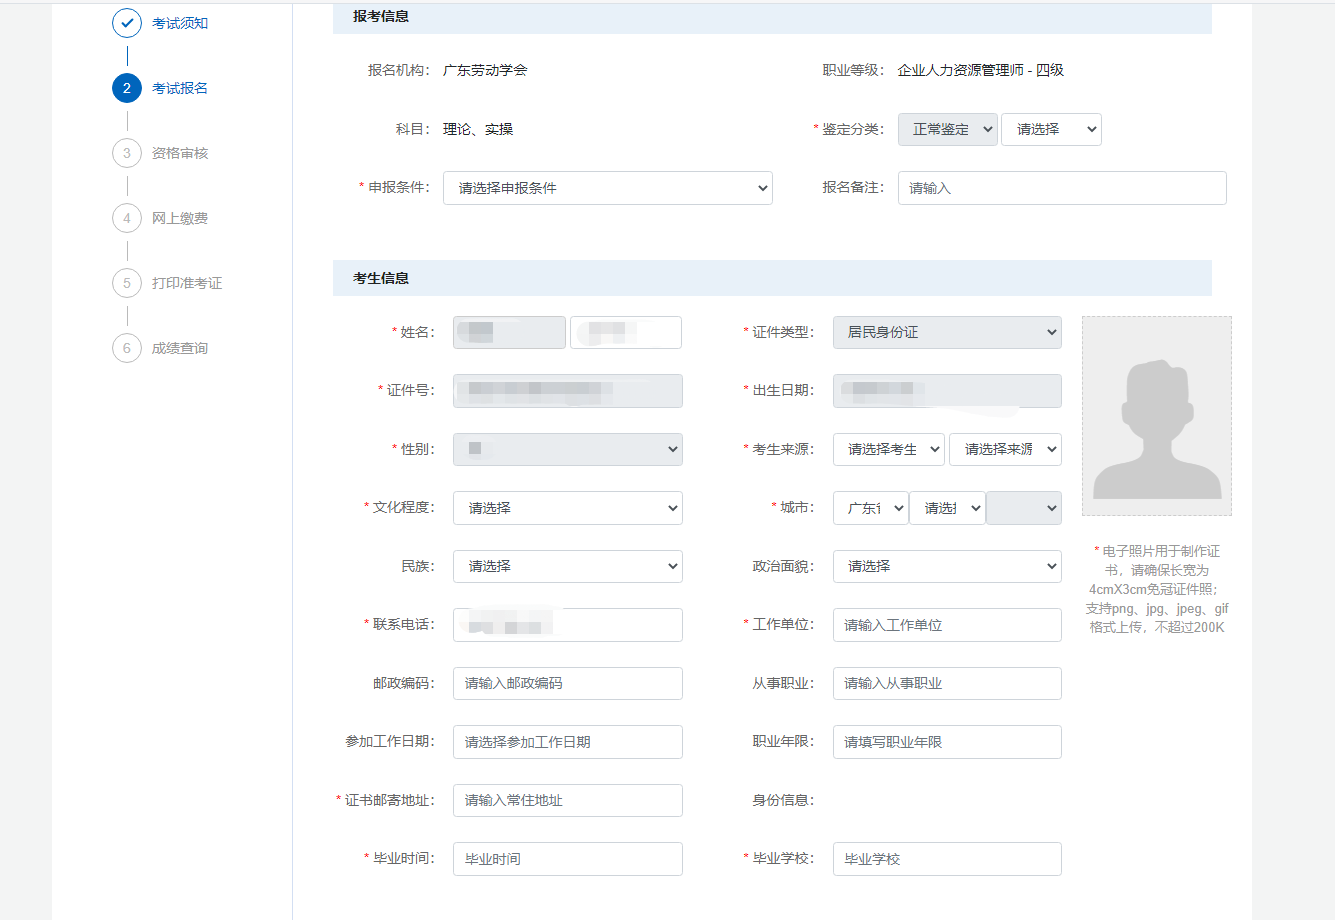The width and height of the screenshot is (1335, 920).
Task: Open the city dropdown next to 广东
Action: click(x=947, y=508)
